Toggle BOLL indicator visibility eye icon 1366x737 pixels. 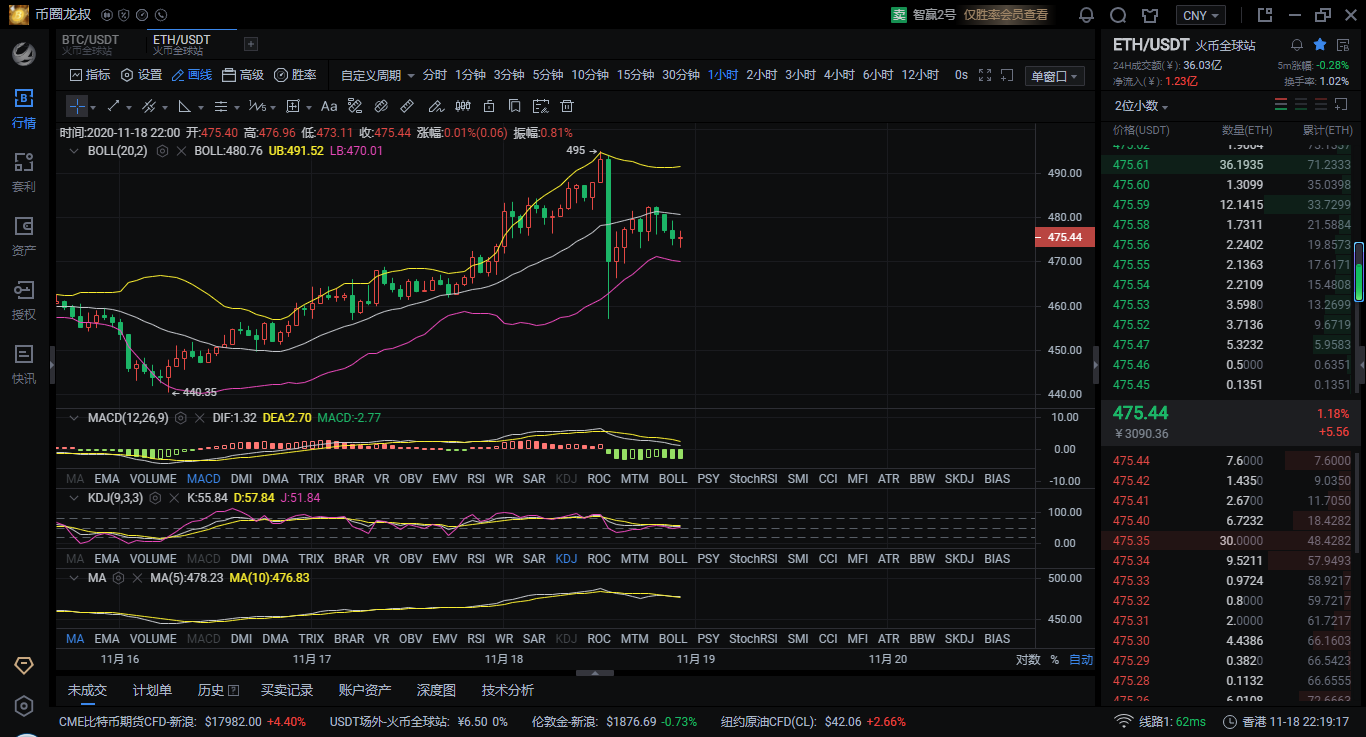coord(73,151)
